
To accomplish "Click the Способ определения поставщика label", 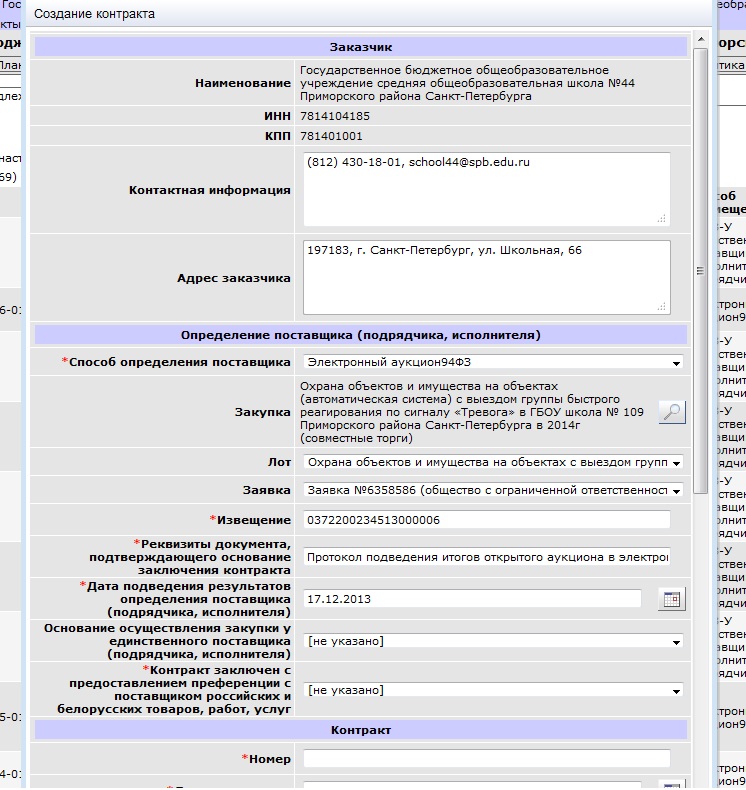I will (x=176, y=362).
